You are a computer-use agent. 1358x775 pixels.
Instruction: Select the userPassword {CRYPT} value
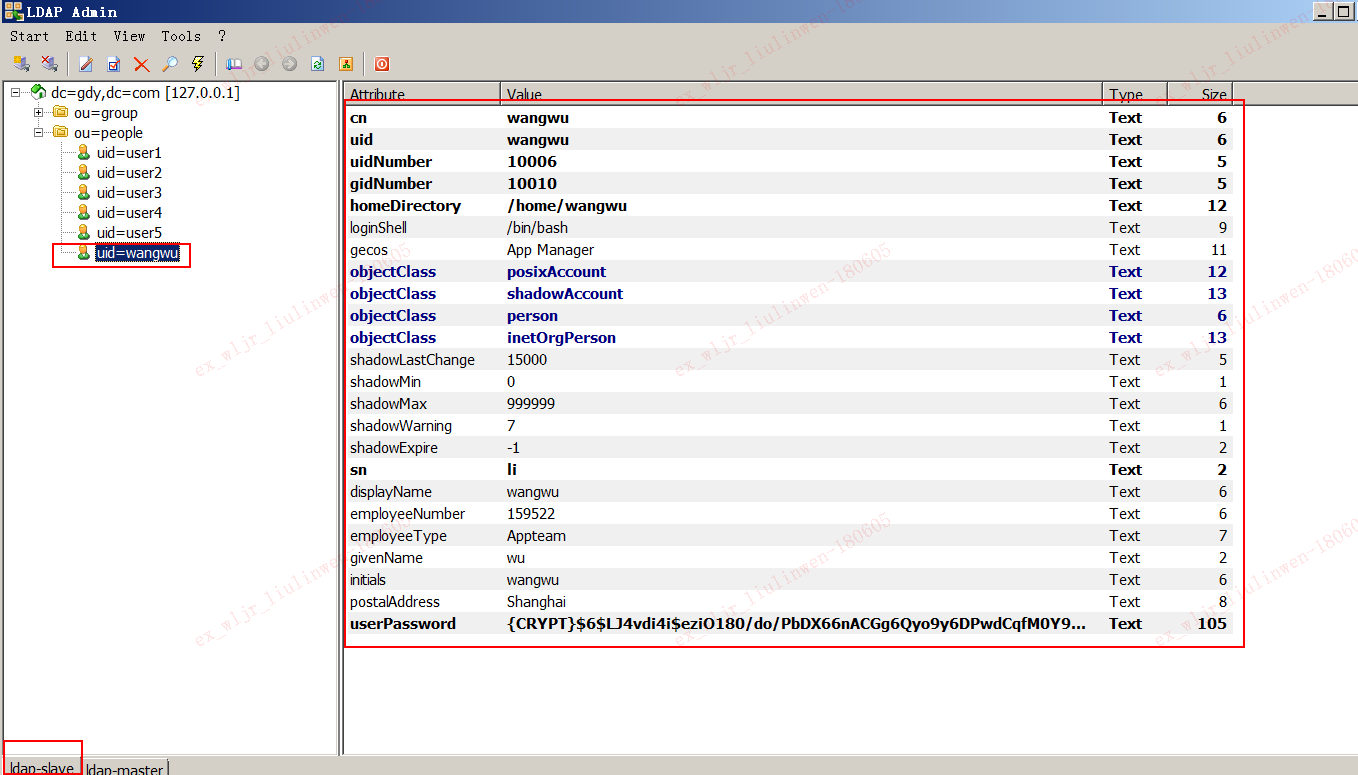[796, 623]
